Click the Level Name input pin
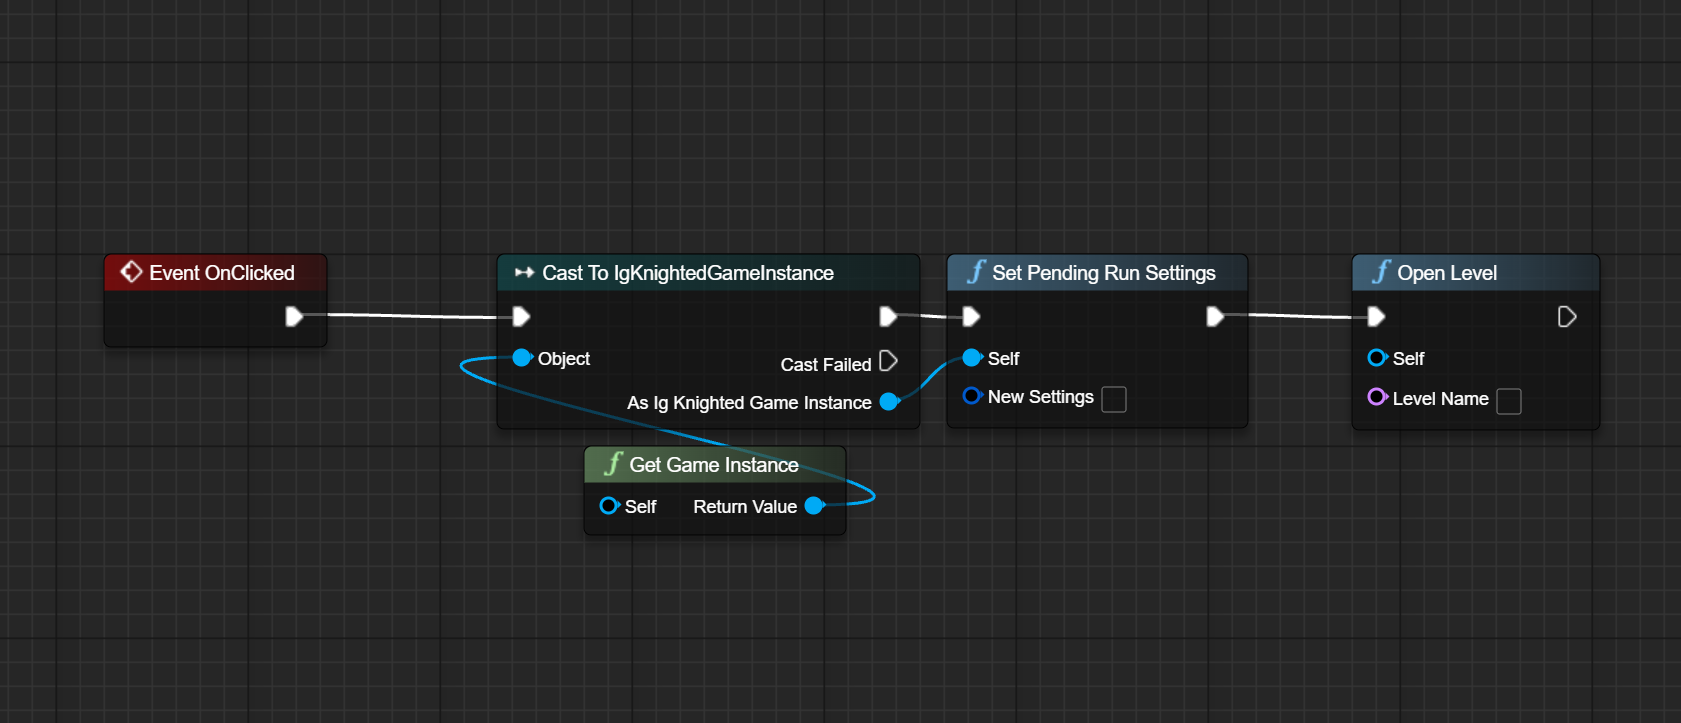Viewport: 1681px width, 723px height. point(1377,397)
